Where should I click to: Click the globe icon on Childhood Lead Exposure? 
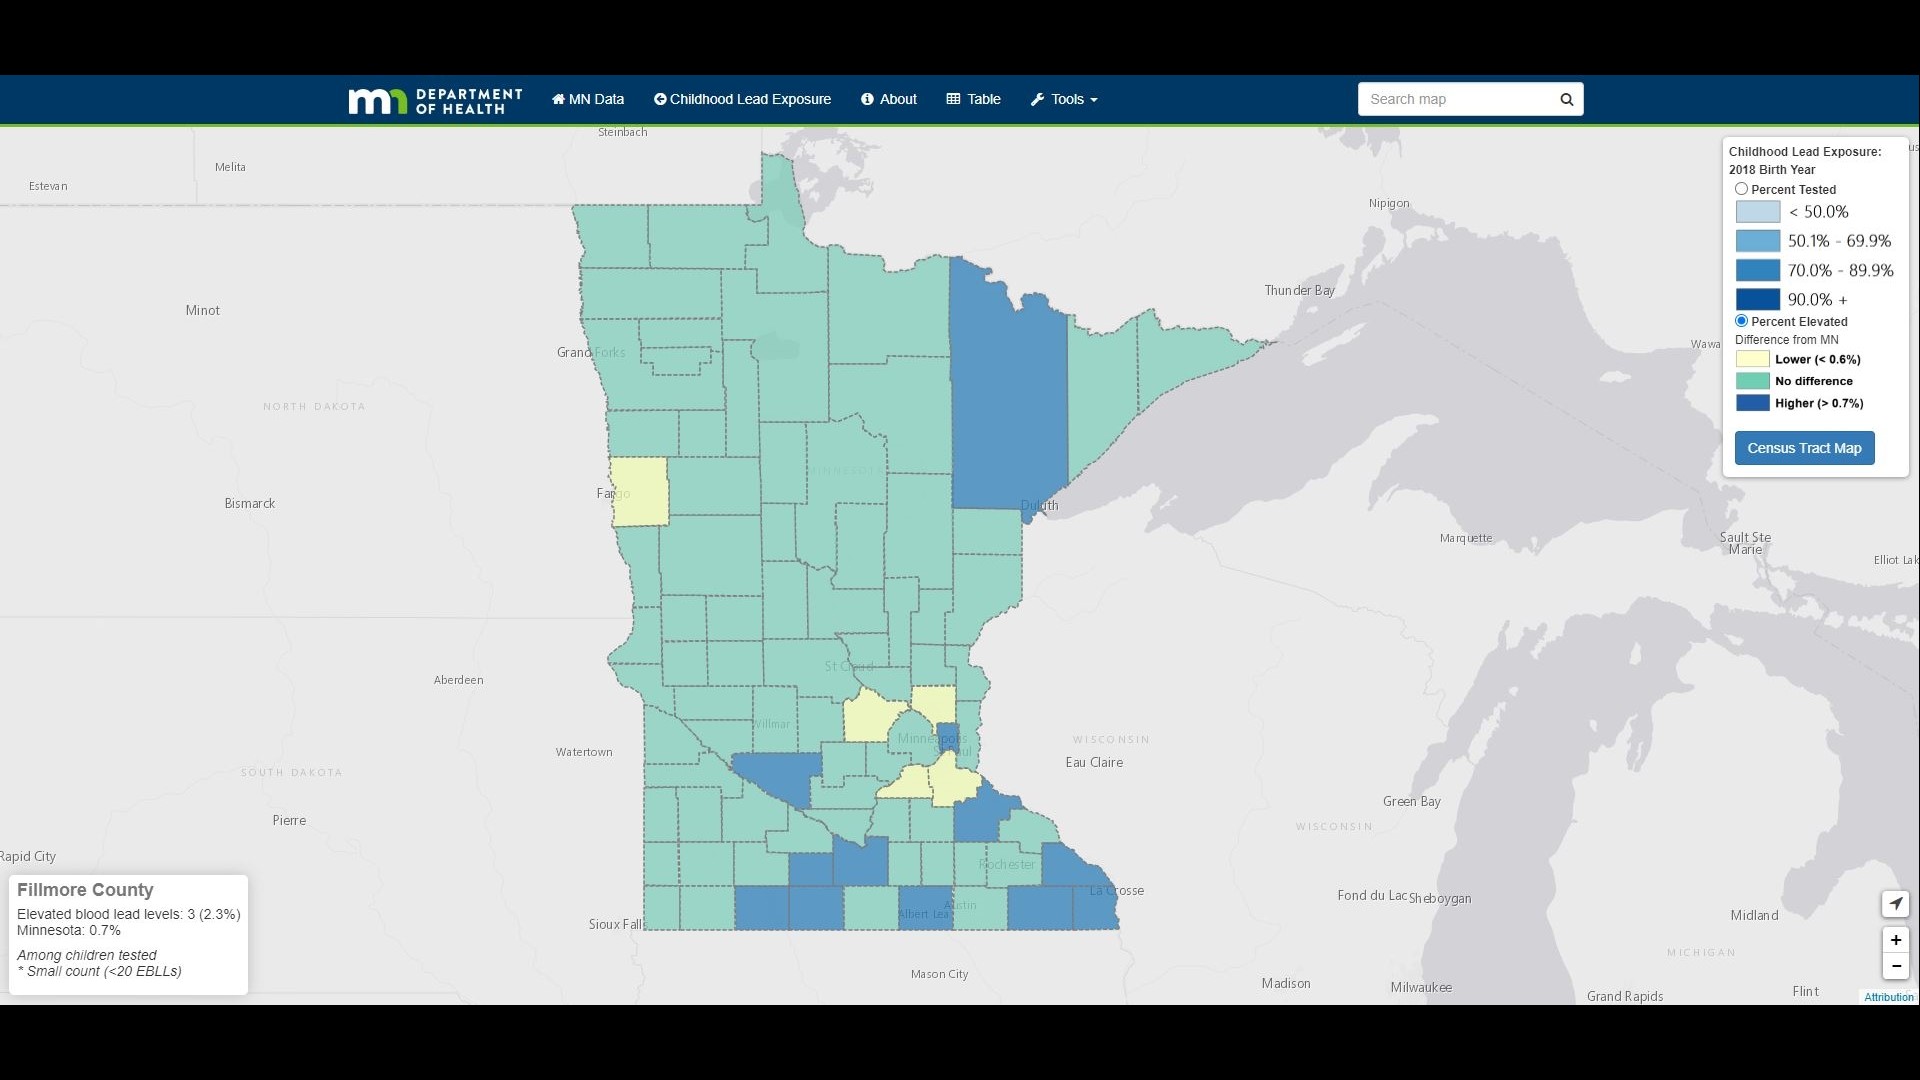pyautogui.click(x=659, y=99)
